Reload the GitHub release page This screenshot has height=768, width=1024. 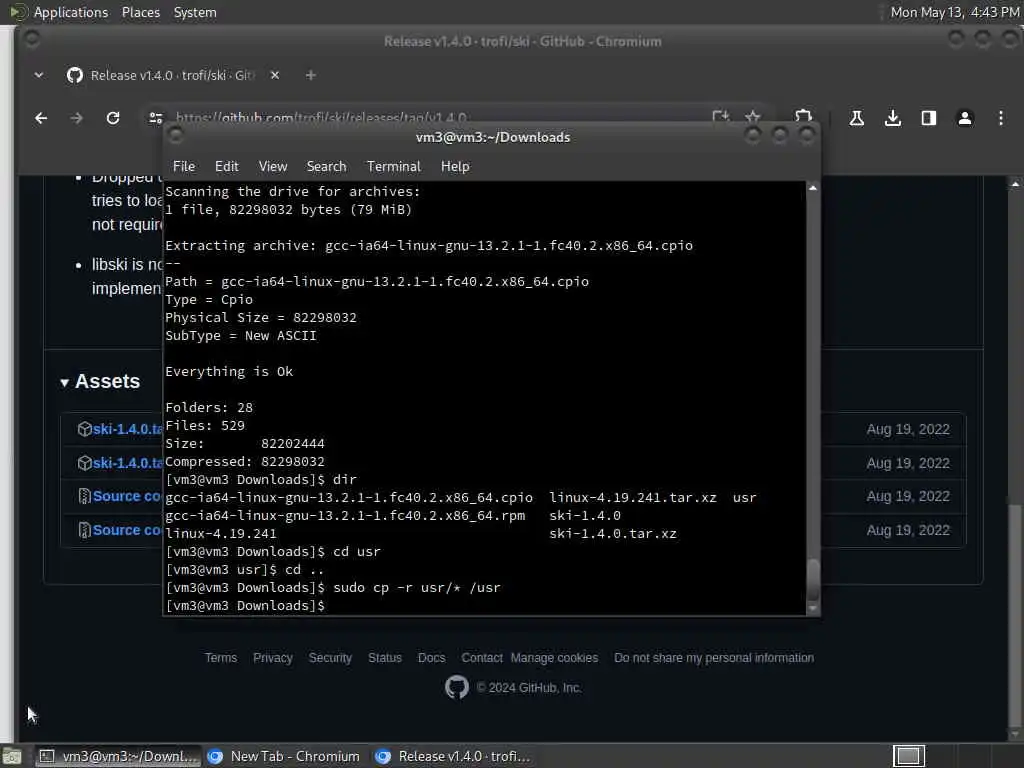[113, 118]
